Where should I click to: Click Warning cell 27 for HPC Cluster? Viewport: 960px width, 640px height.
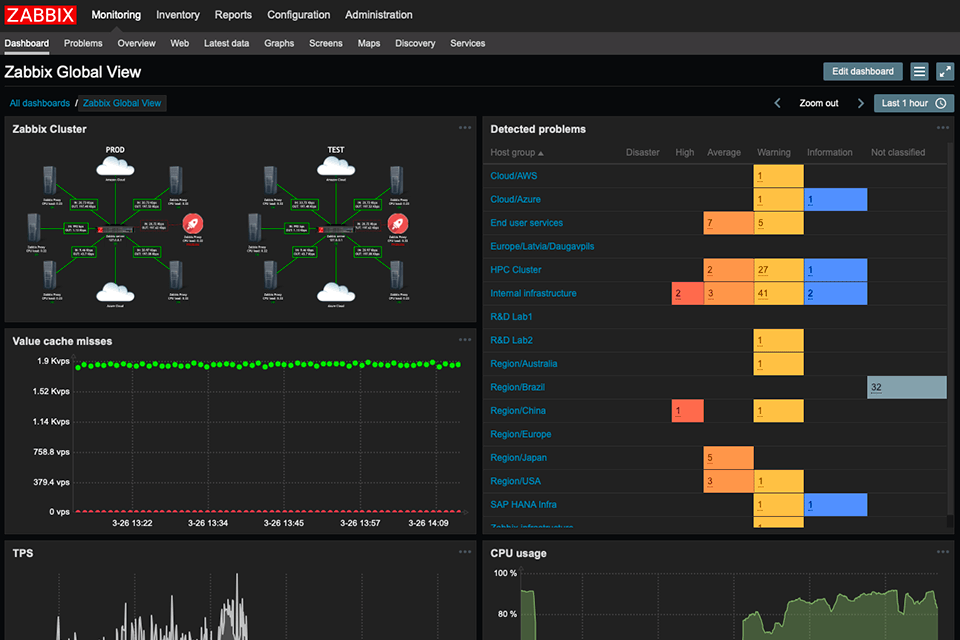[x=778, y=269]
